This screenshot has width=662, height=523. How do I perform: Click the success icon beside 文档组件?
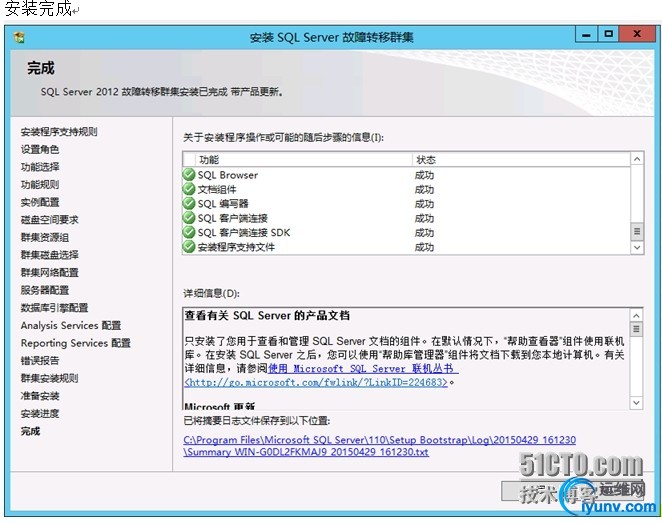[x=189, y=189]
